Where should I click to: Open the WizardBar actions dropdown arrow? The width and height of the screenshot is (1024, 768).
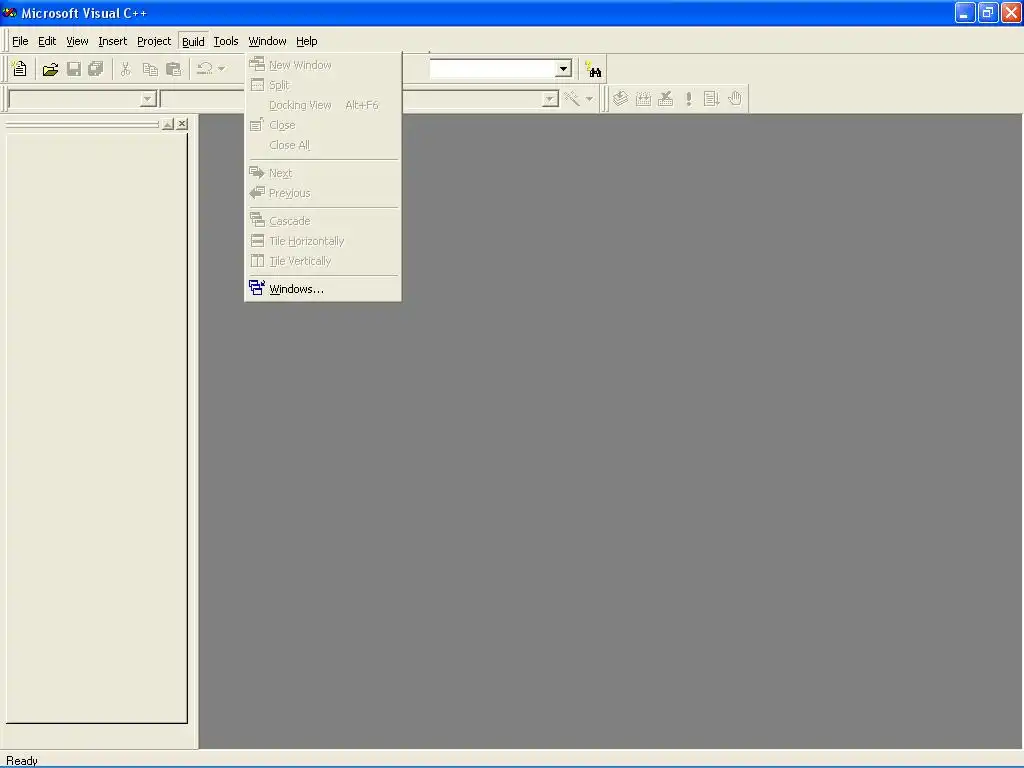[589, 99]
